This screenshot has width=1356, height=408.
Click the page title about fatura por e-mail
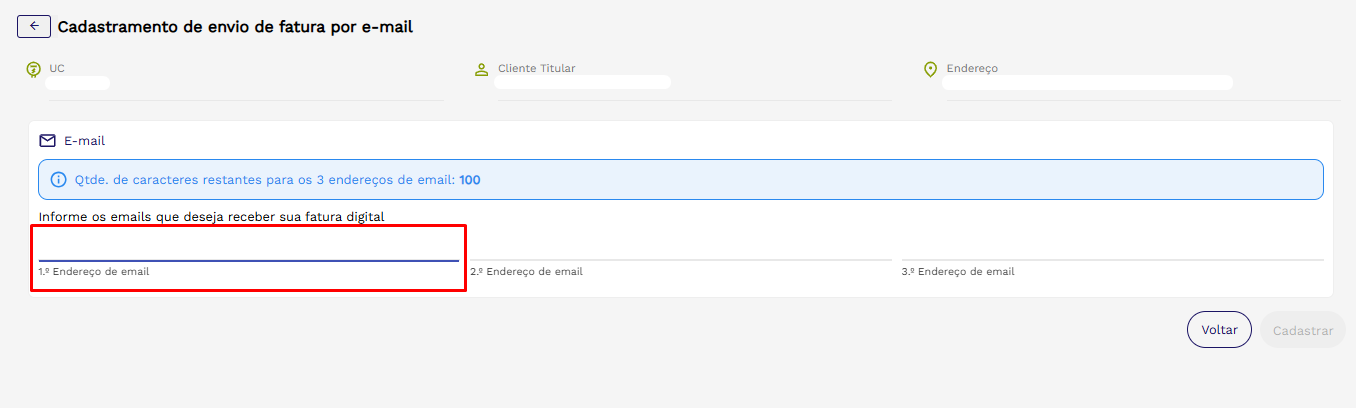click(x=235, y=27)
